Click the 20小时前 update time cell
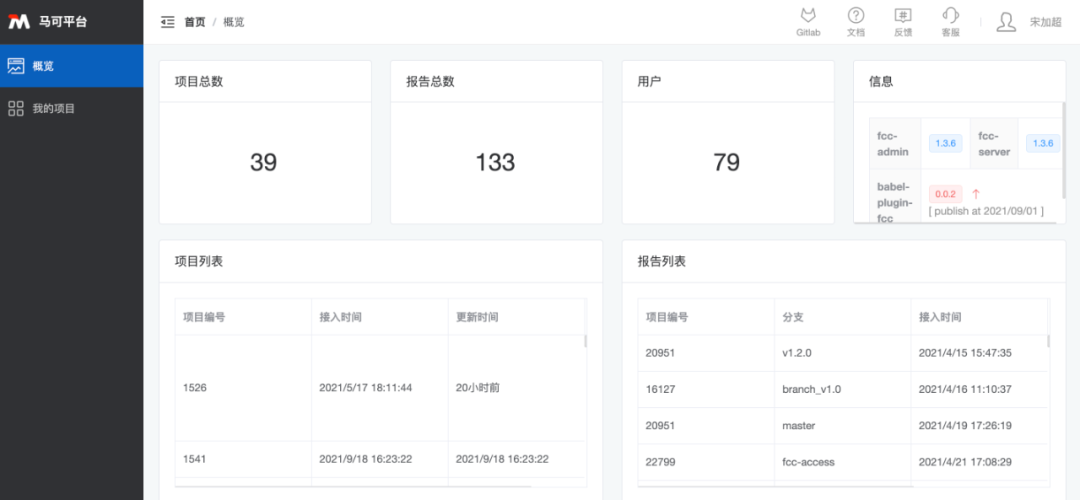1080x500 pixels. click(478, 388)
